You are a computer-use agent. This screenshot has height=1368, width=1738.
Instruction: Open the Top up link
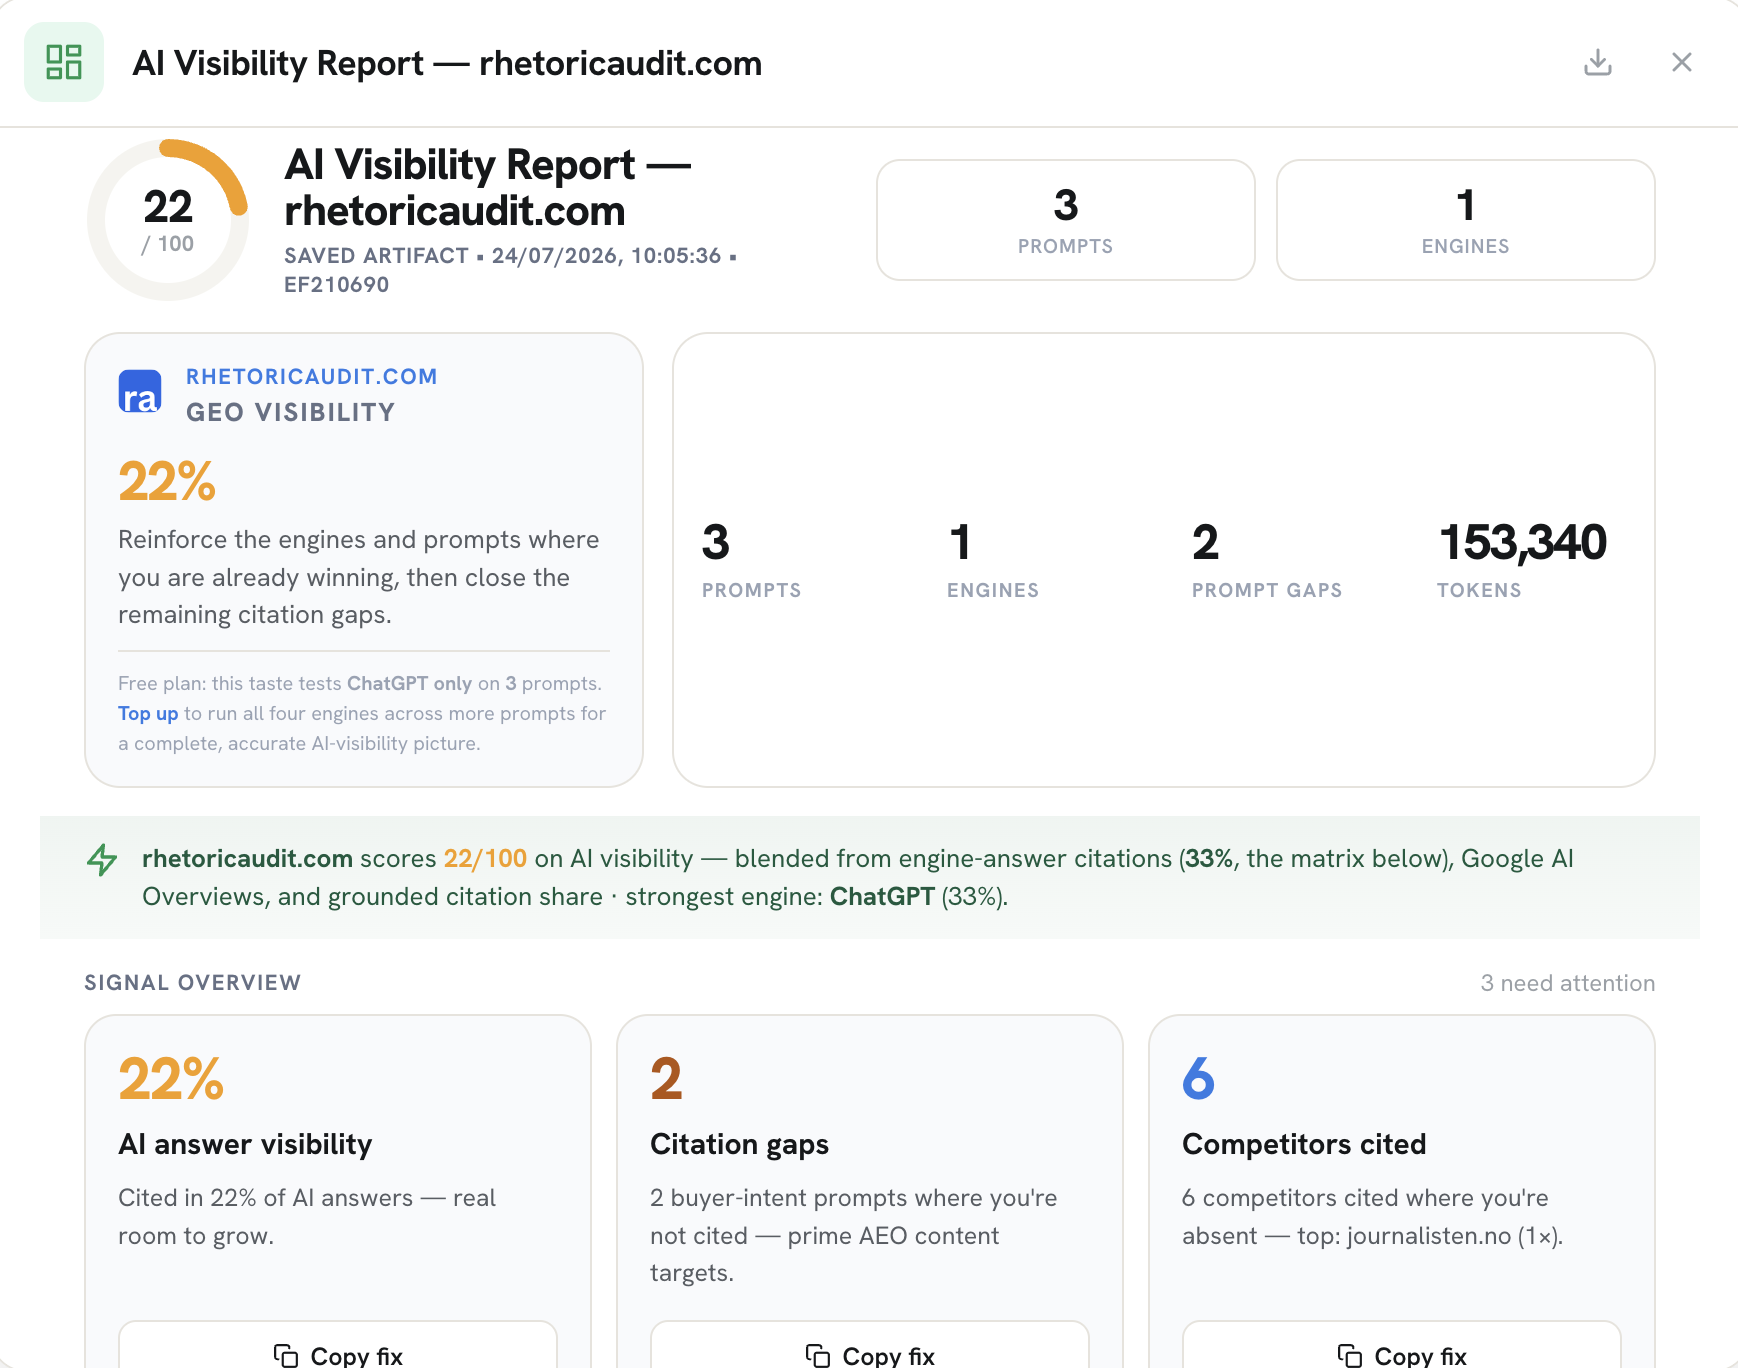[x=148, y=713]
